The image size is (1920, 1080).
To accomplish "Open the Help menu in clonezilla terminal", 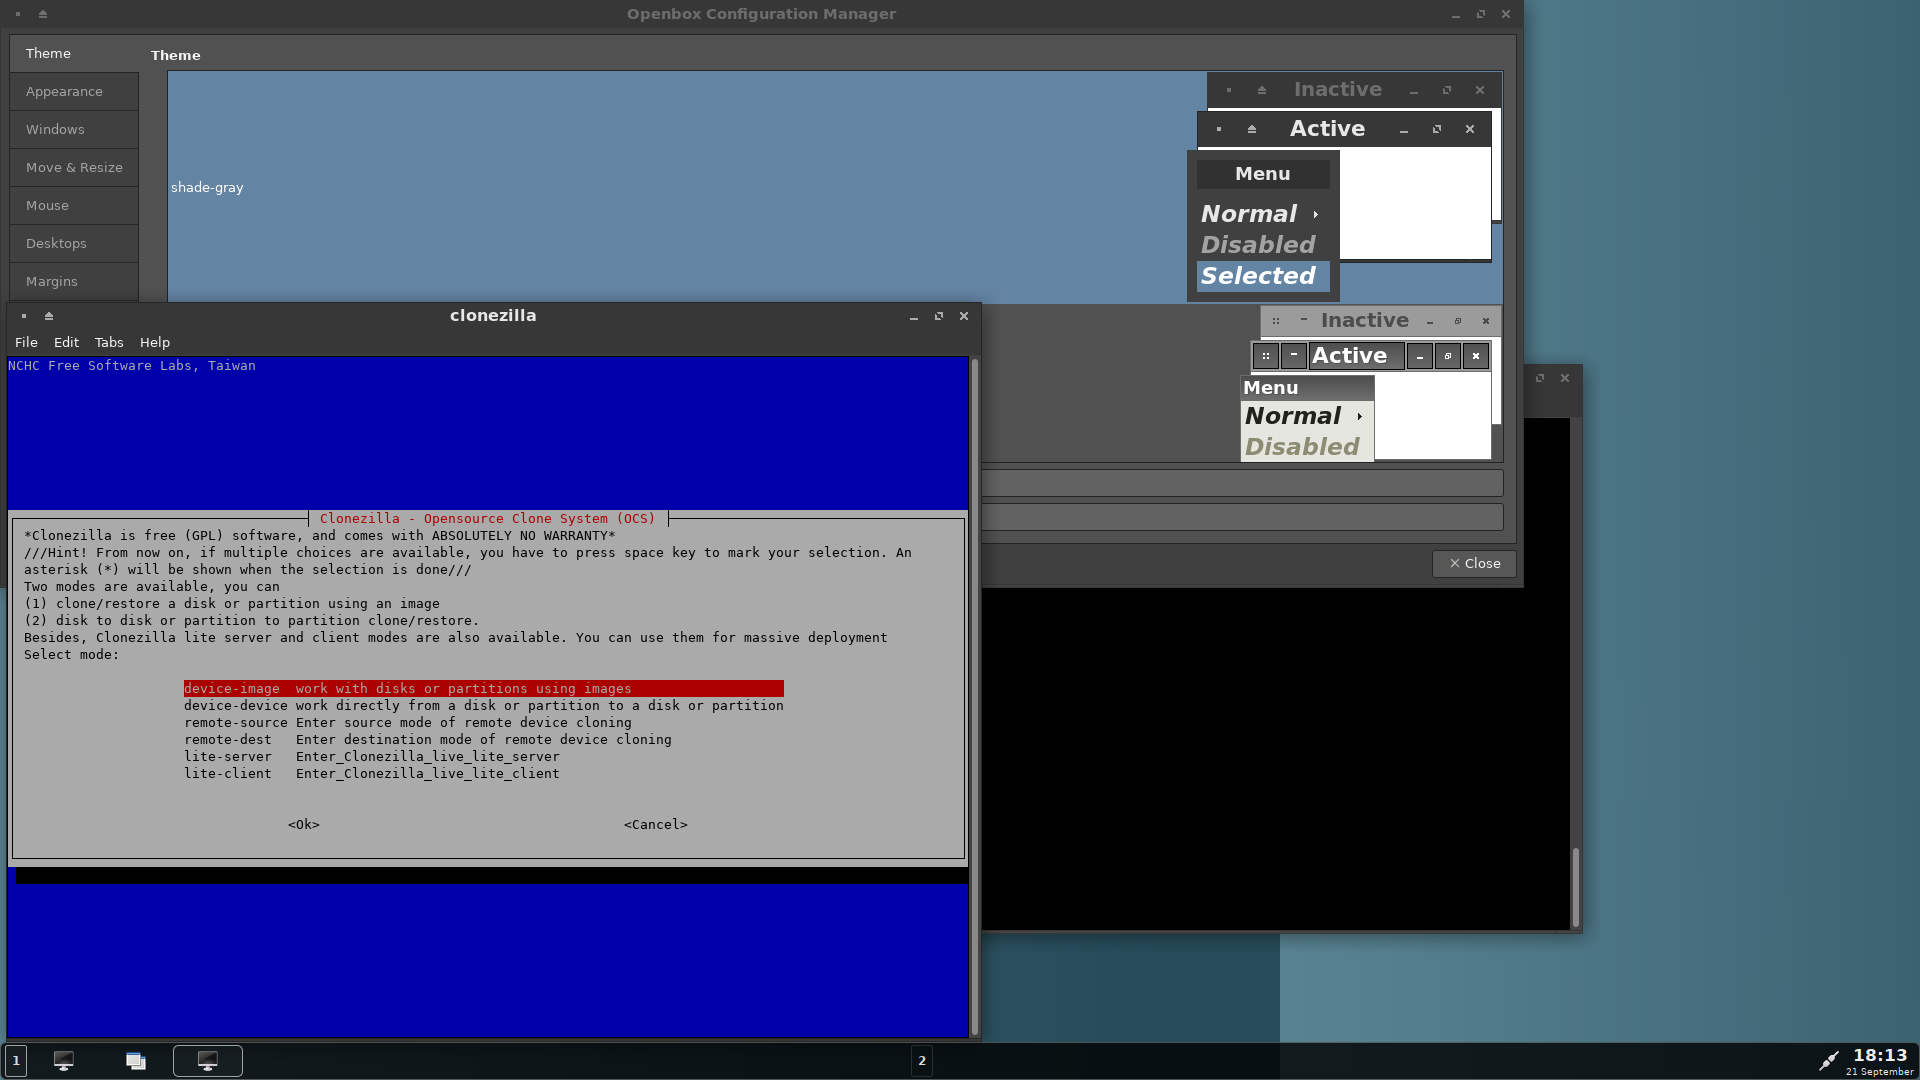I will [155, 342].
